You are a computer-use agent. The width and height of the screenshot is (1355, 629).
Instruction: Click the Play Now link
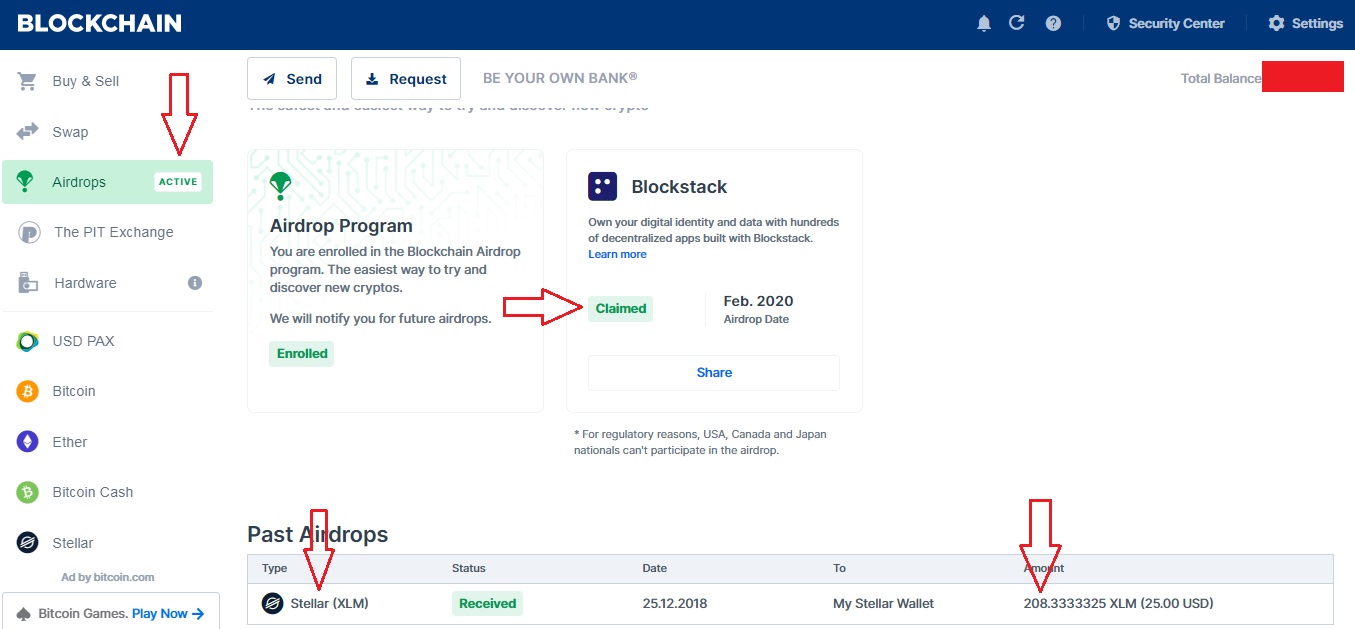point(168,613)
